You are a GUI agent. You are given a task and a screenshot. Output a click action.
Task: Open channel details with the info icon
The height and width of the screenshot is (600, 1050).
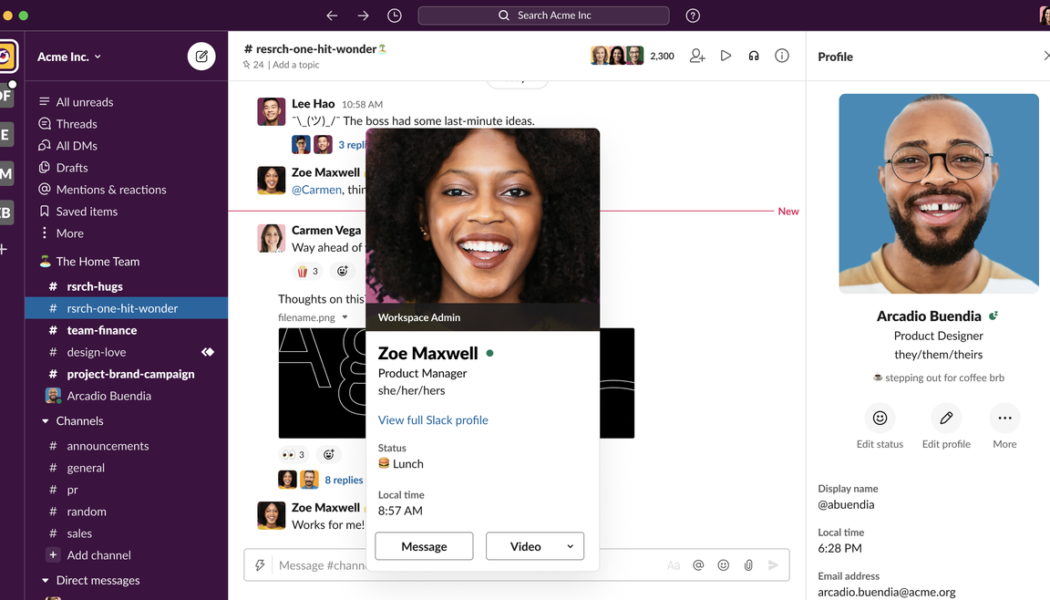click(x=781, y=56)
